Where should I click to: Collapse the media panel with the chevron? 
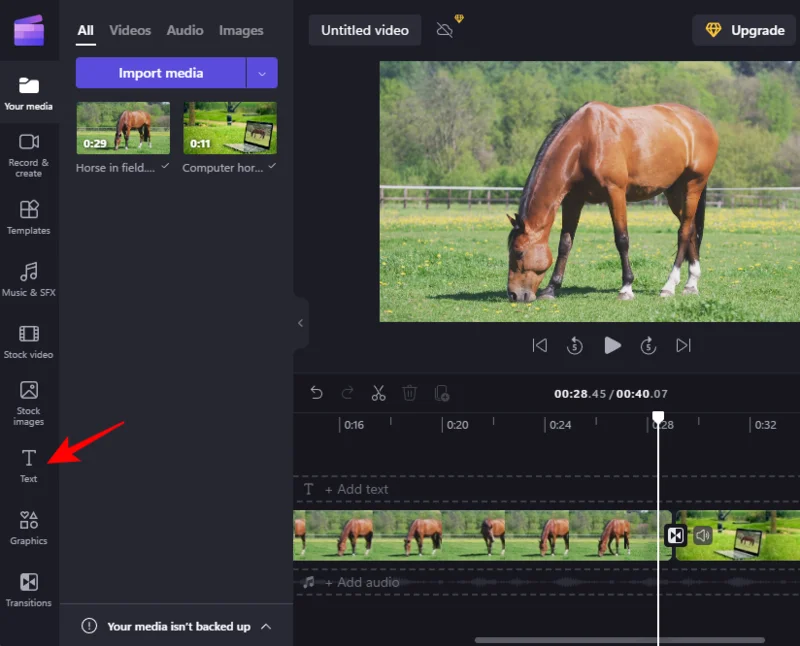coord(301,323)
